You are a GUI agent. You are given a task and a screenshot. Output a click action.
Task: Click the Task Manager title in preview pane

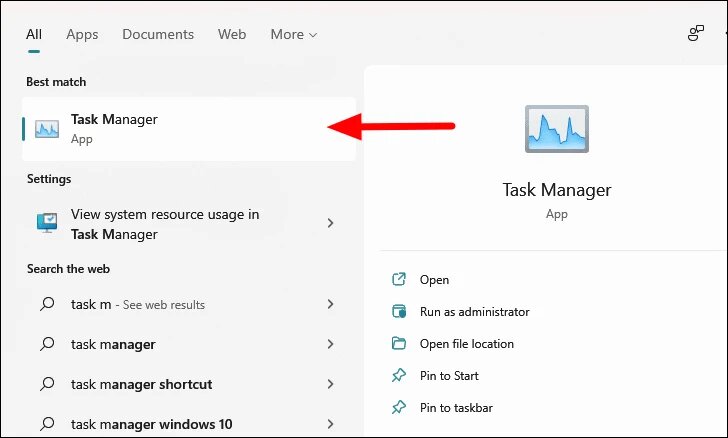[557, 190]
